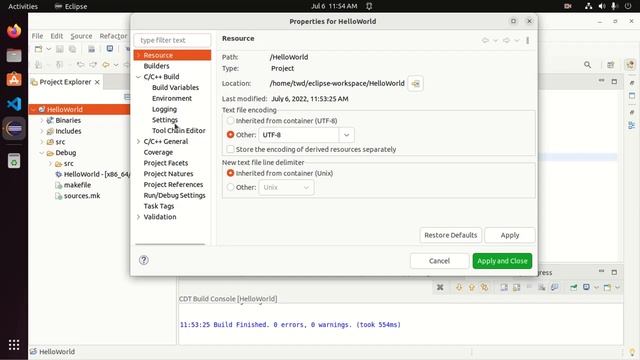
Task: Open the Files app in the dock
Action: click(x=14, y=55)
